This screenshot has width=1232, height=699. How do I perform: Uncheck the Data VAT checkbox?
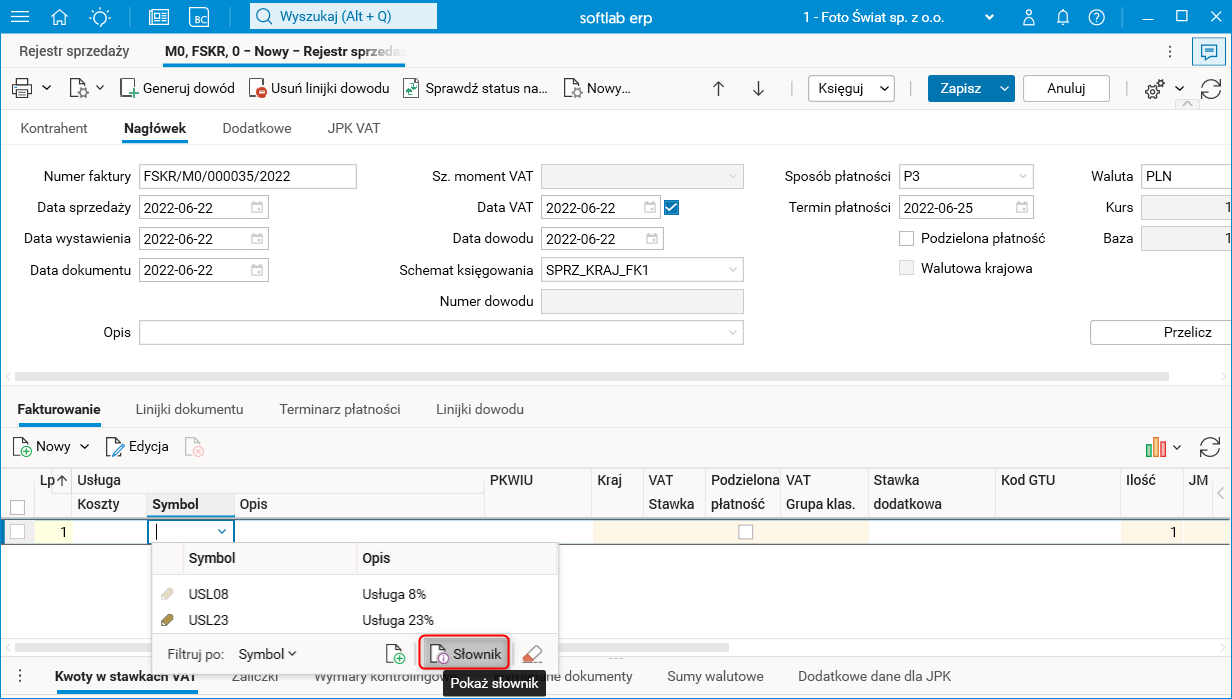tap(672, 208)
